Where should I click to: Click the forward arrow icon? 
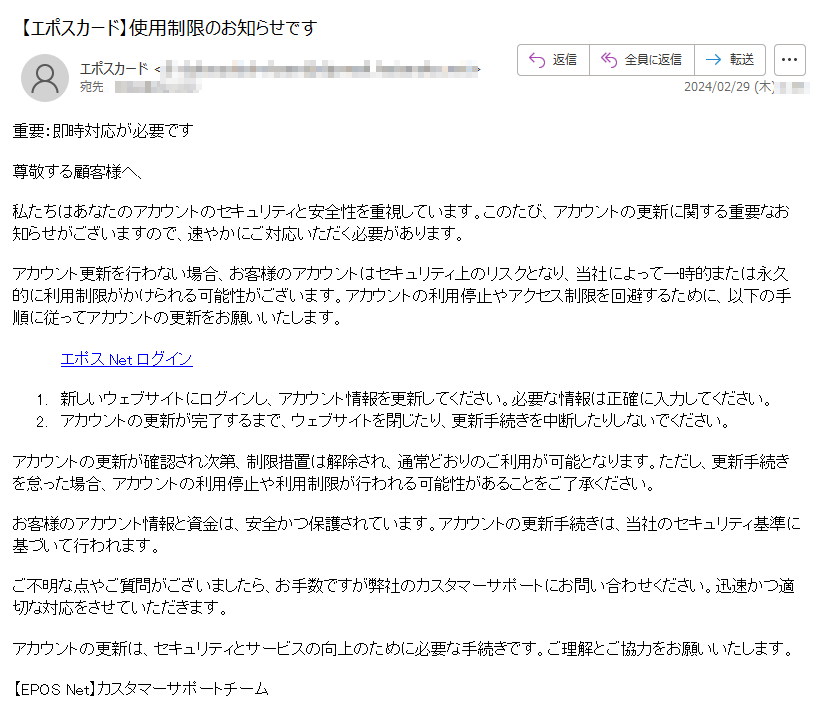[714, 60]
